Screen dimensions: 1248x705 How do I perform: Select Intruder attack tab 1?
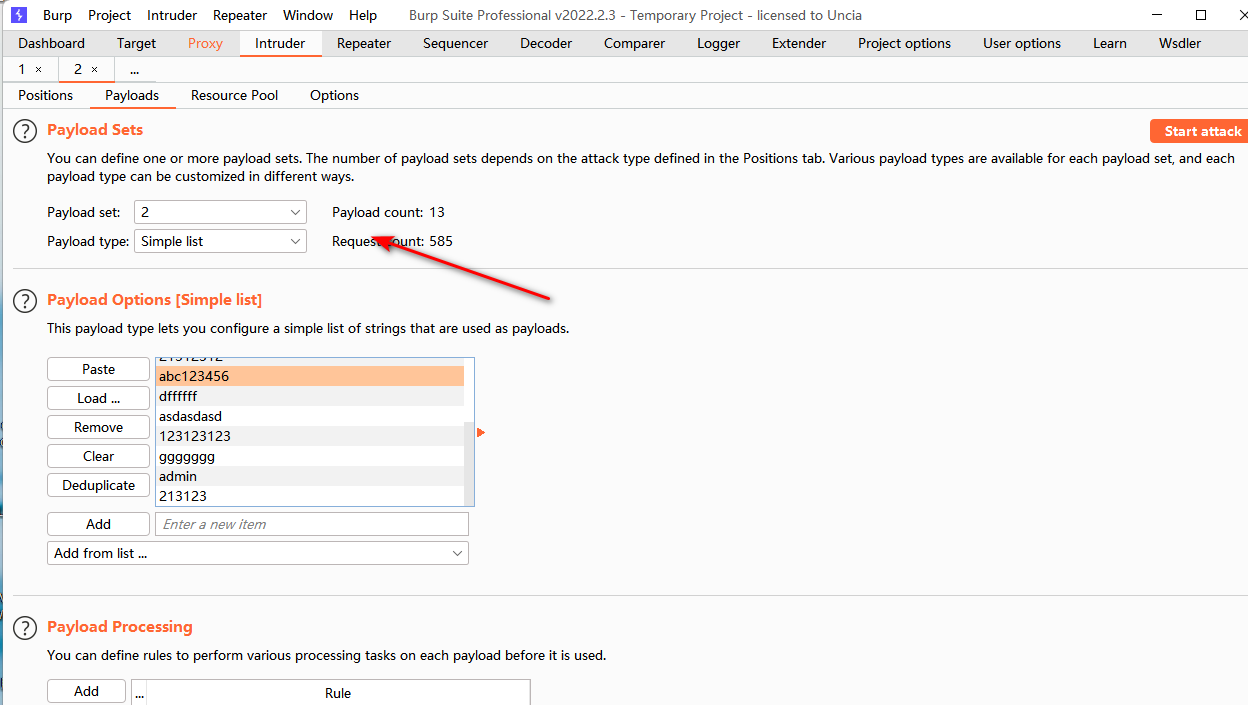point(22,70)
